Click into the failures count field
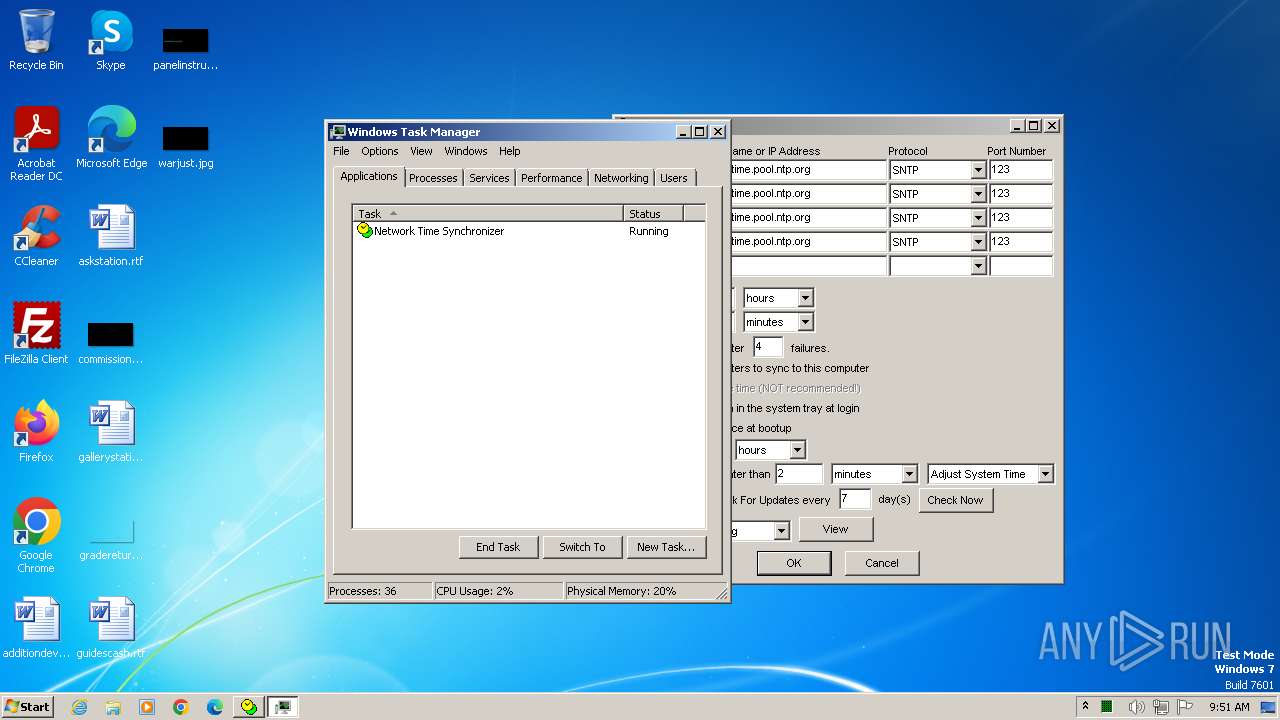Image resolution: width=1280 pixels, height=720 pixels. point(768,347)
